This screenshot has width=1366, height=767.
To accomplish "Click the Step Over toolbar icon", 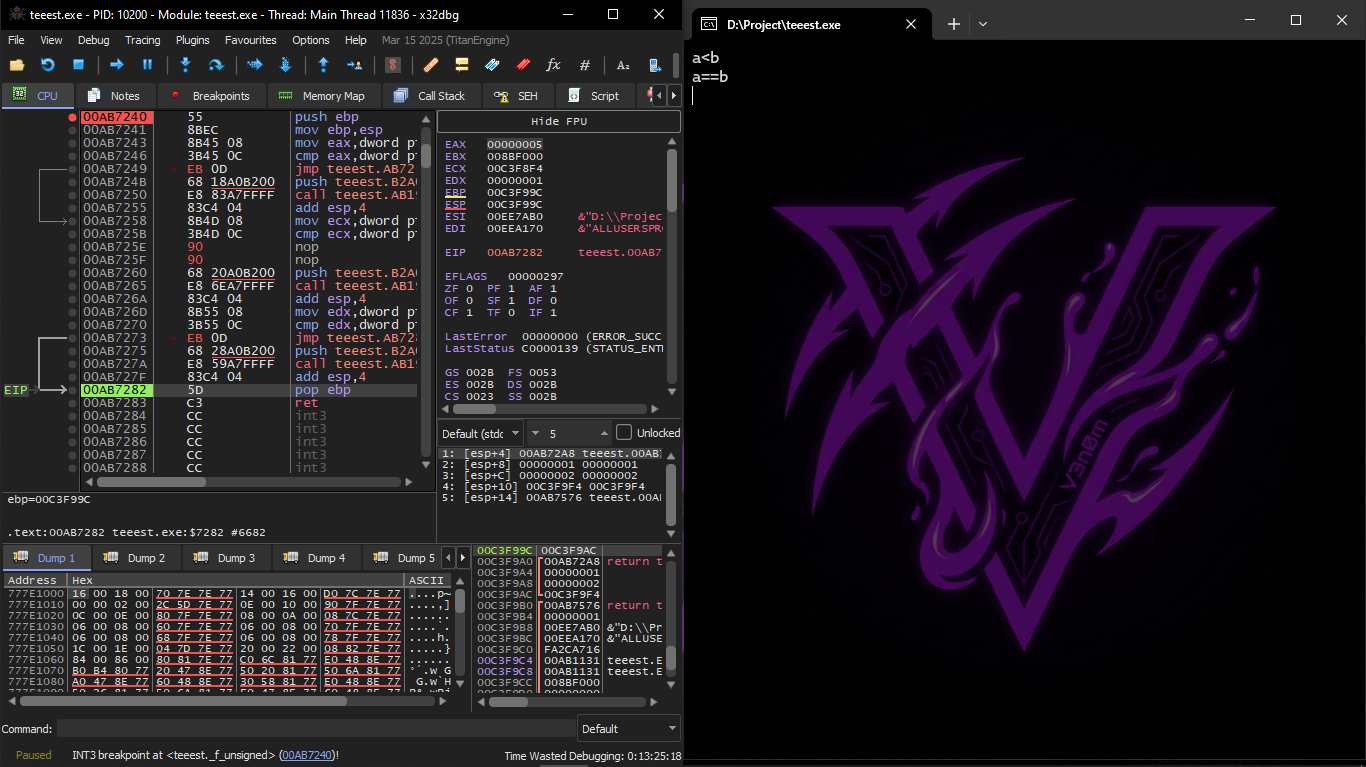I will pyautogui.click(x=215, y=65).
